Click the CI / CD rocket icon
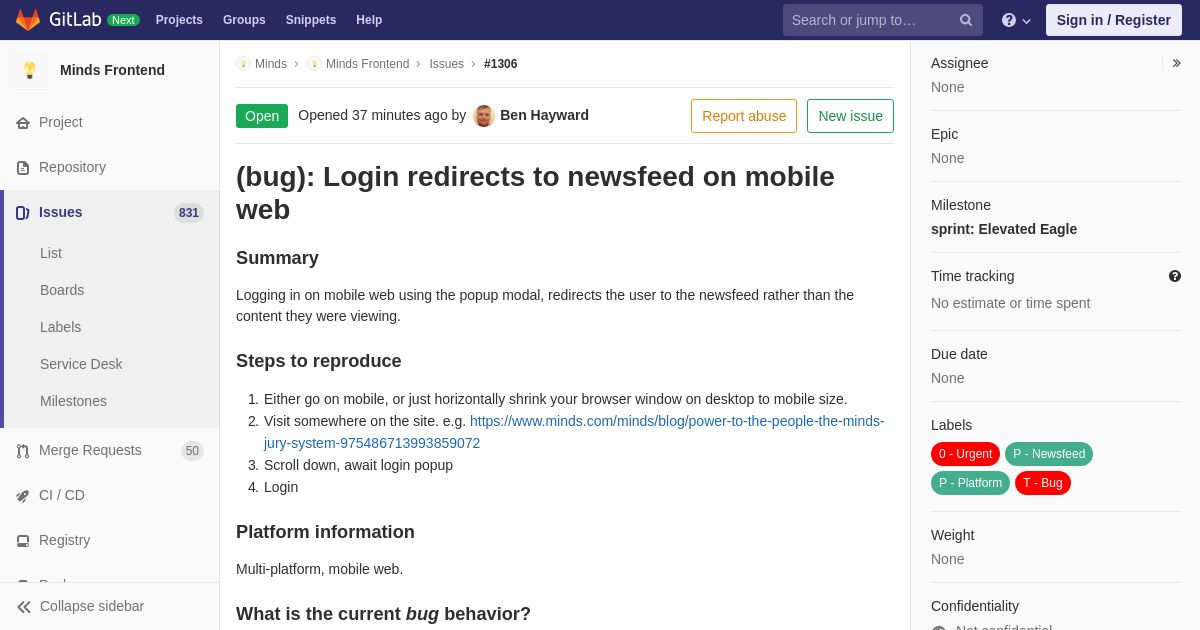Image resolution: width=1200 pixels, height=630 pixels. point(23,496)
